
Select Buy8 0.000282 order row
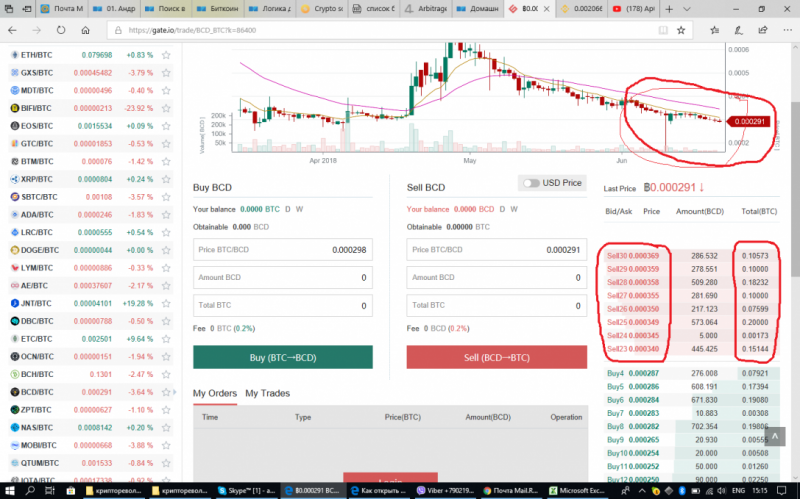pyautogui.click(x=691, y=427)
